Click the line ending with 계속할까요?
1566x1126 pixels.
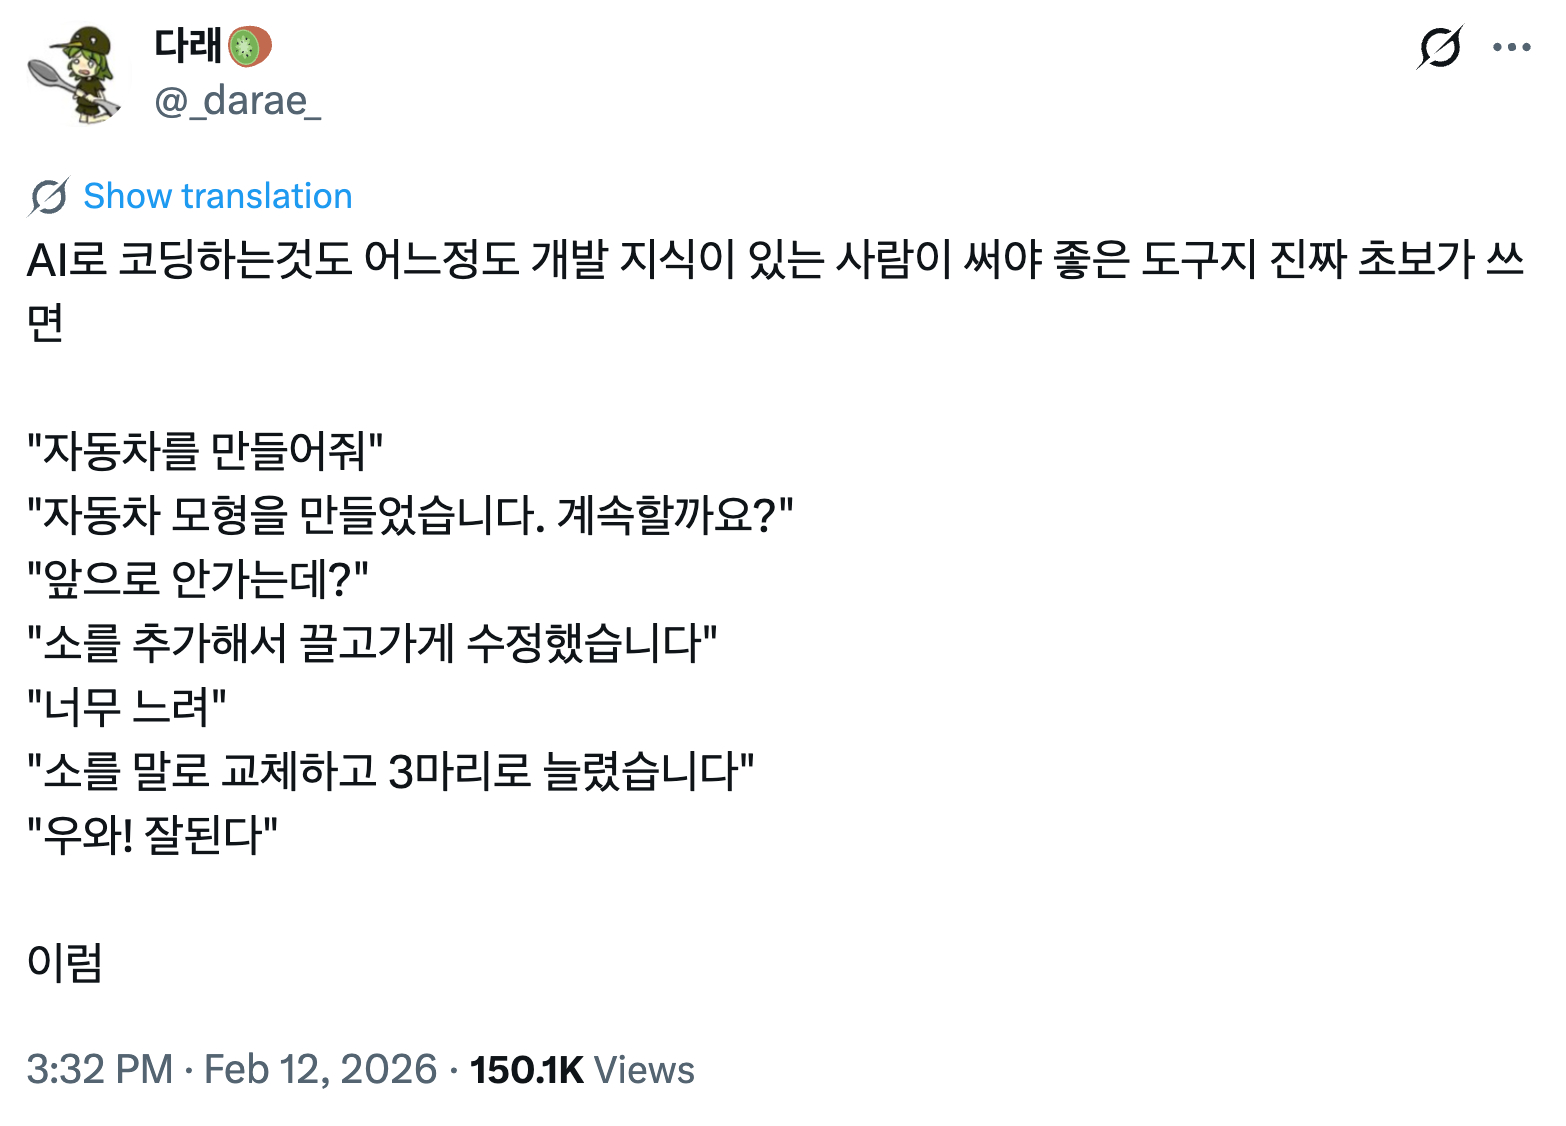point(410,515)
